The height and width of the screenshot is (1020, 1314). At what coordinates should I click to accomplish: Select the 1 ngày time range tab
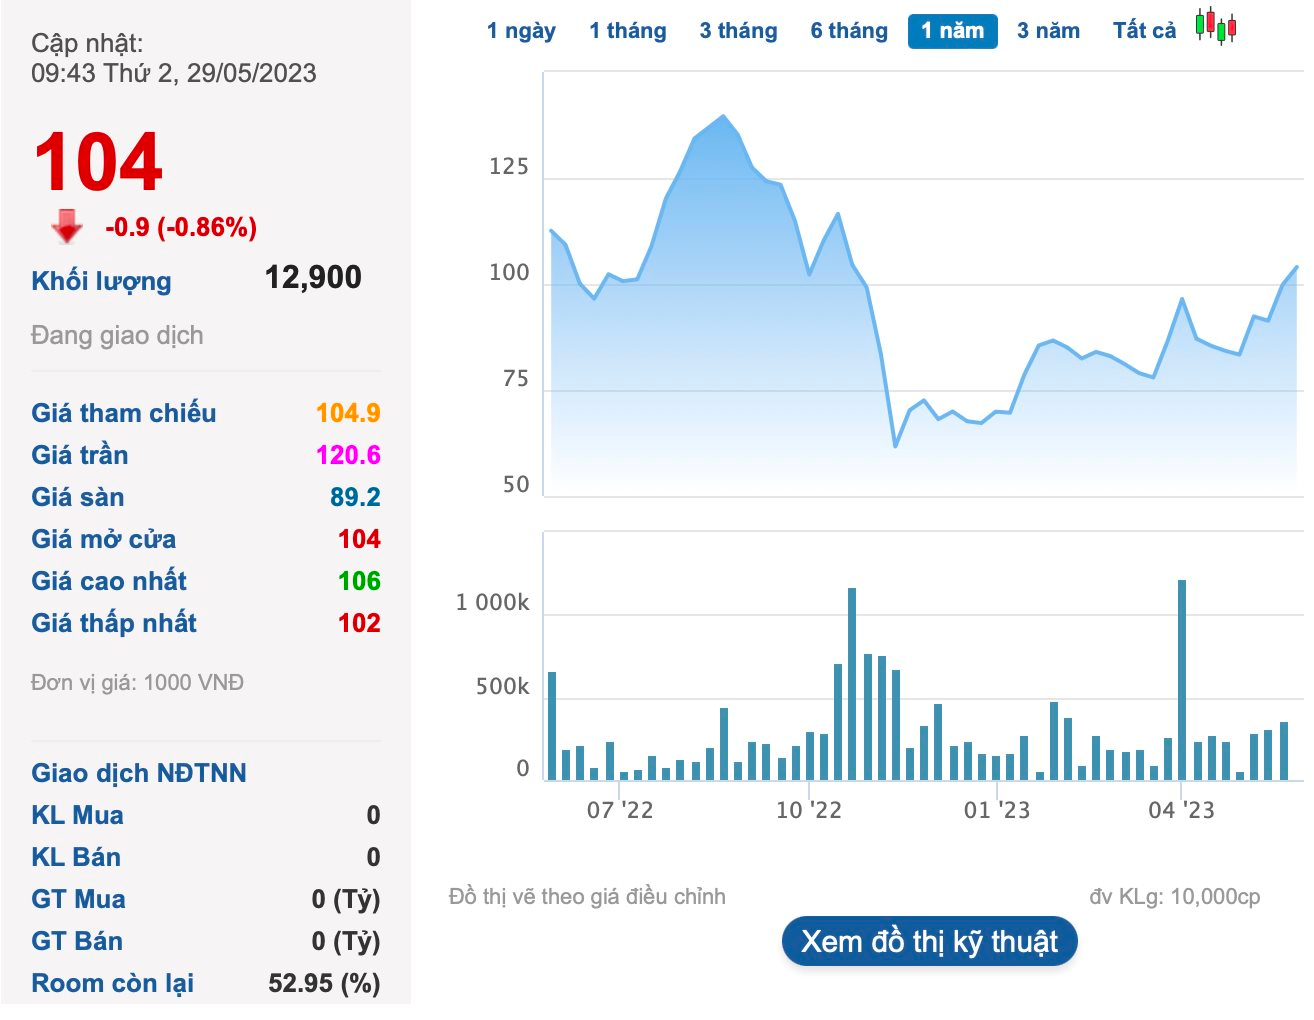point(521,31)
